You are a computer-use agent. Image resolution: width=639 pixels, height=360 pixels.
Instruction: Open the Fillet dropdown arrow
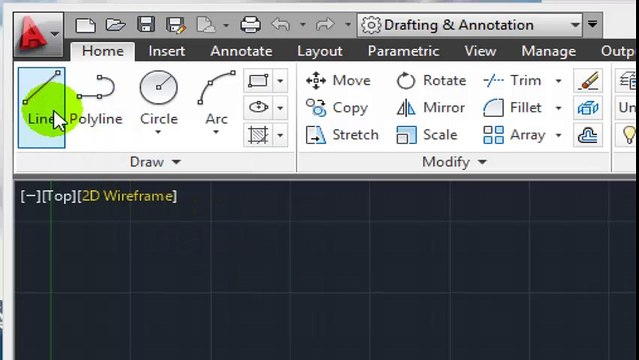559,108
